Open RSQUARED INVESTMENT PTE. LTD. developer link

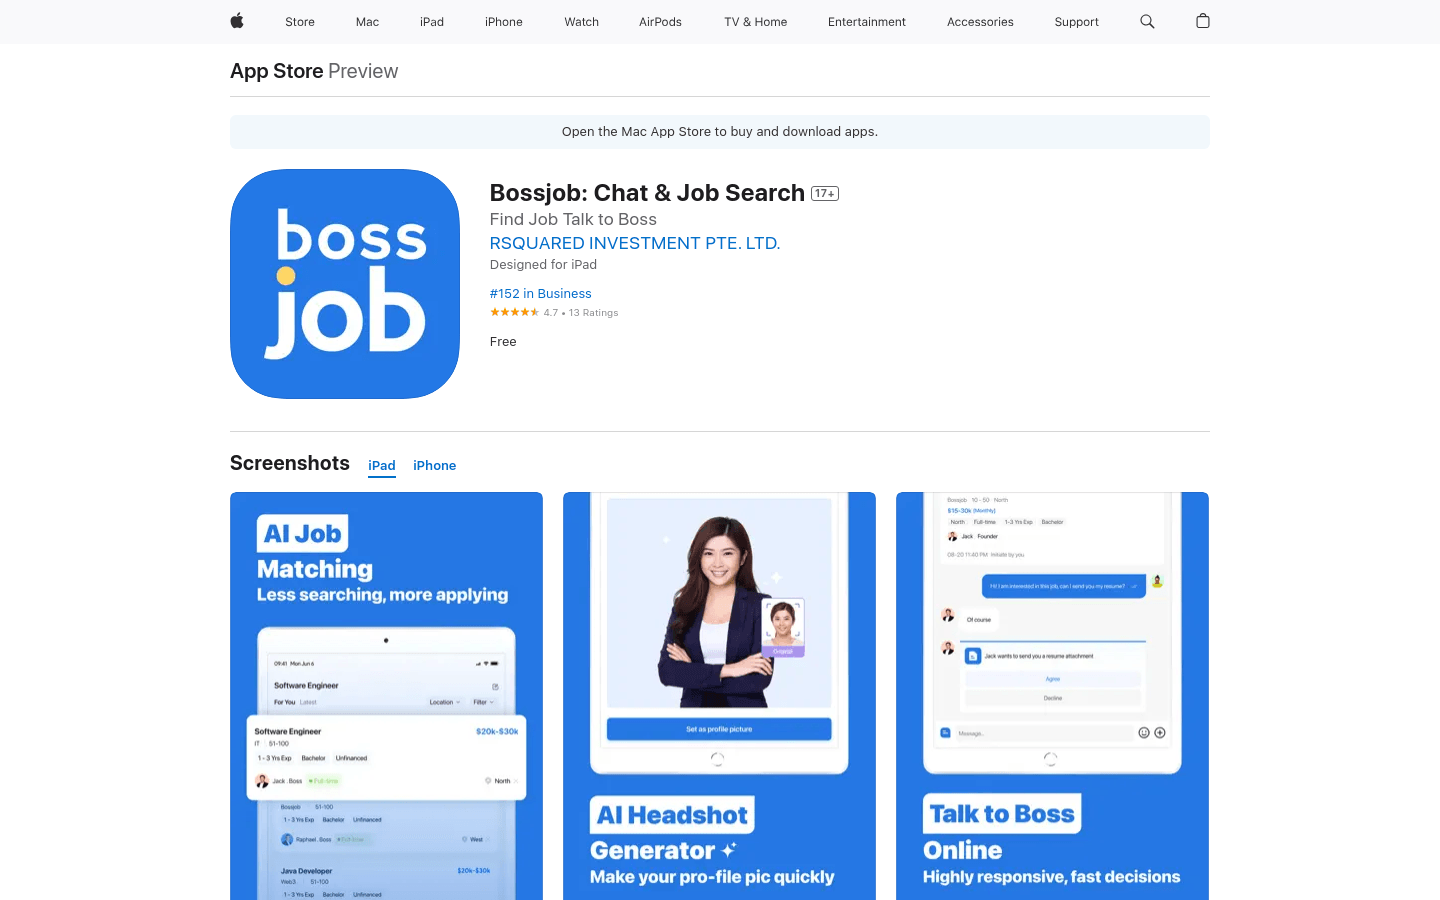pyautogui.click(x=635, y=243)
